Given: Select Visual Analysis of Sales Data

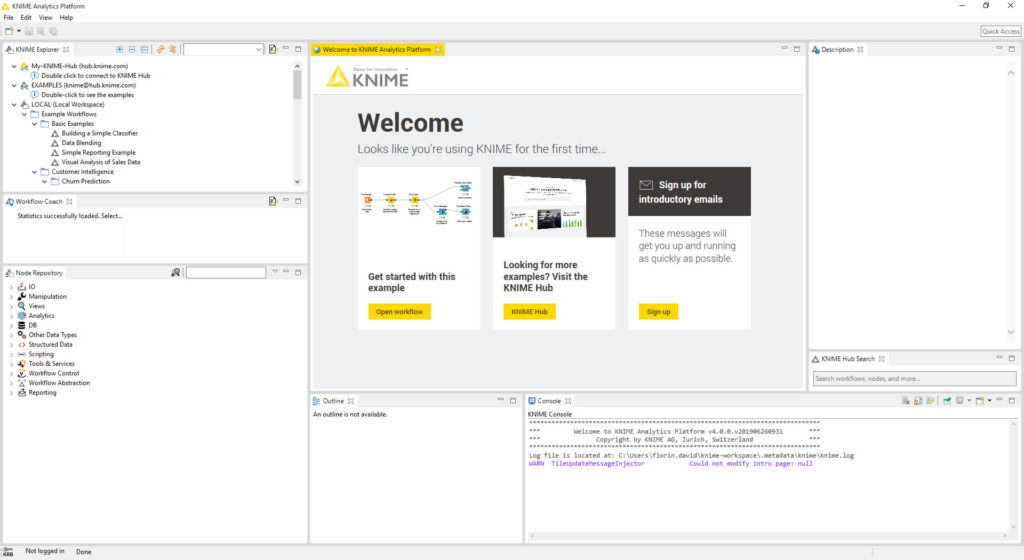Looking at the screenshot, I should [101, 162].
